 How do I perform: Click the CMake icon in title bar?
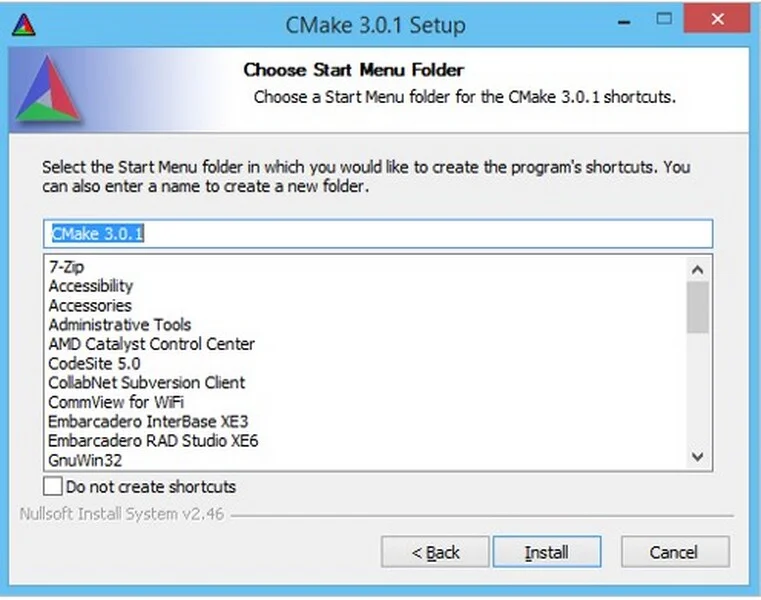[24, 25]
